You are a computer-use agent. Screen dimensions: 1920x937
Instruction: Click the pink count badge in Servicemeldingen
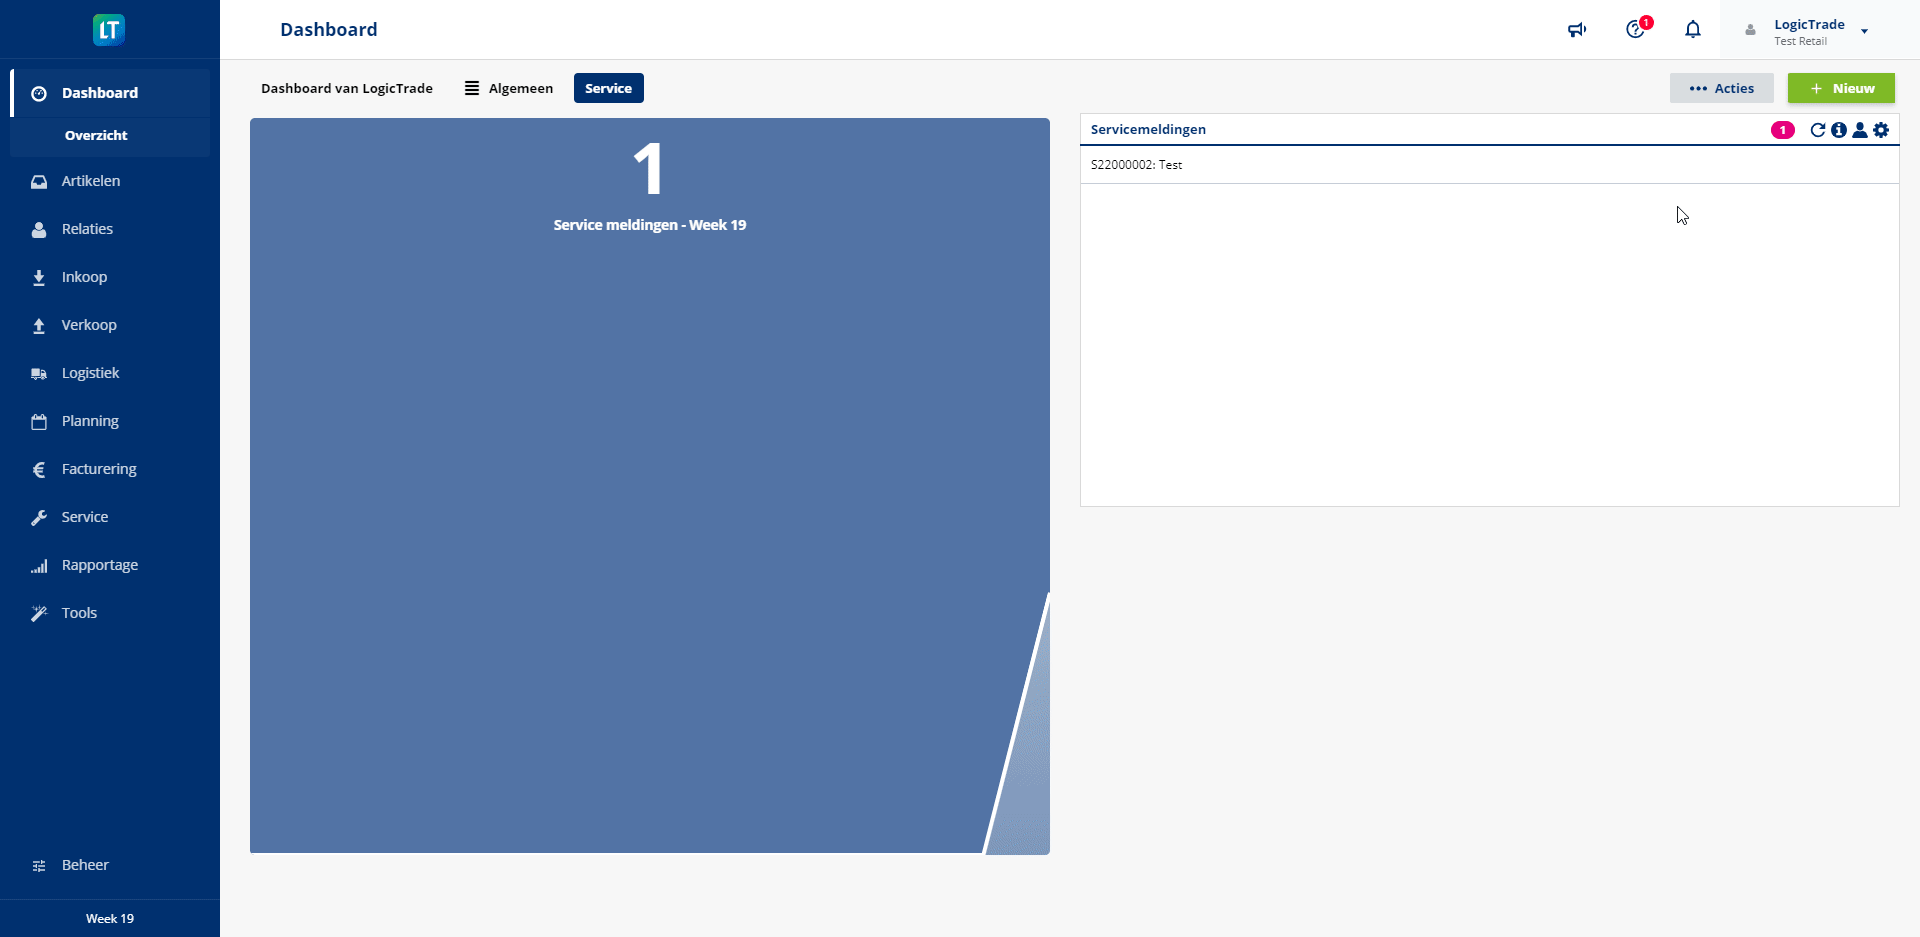(x=1782, y=130)
